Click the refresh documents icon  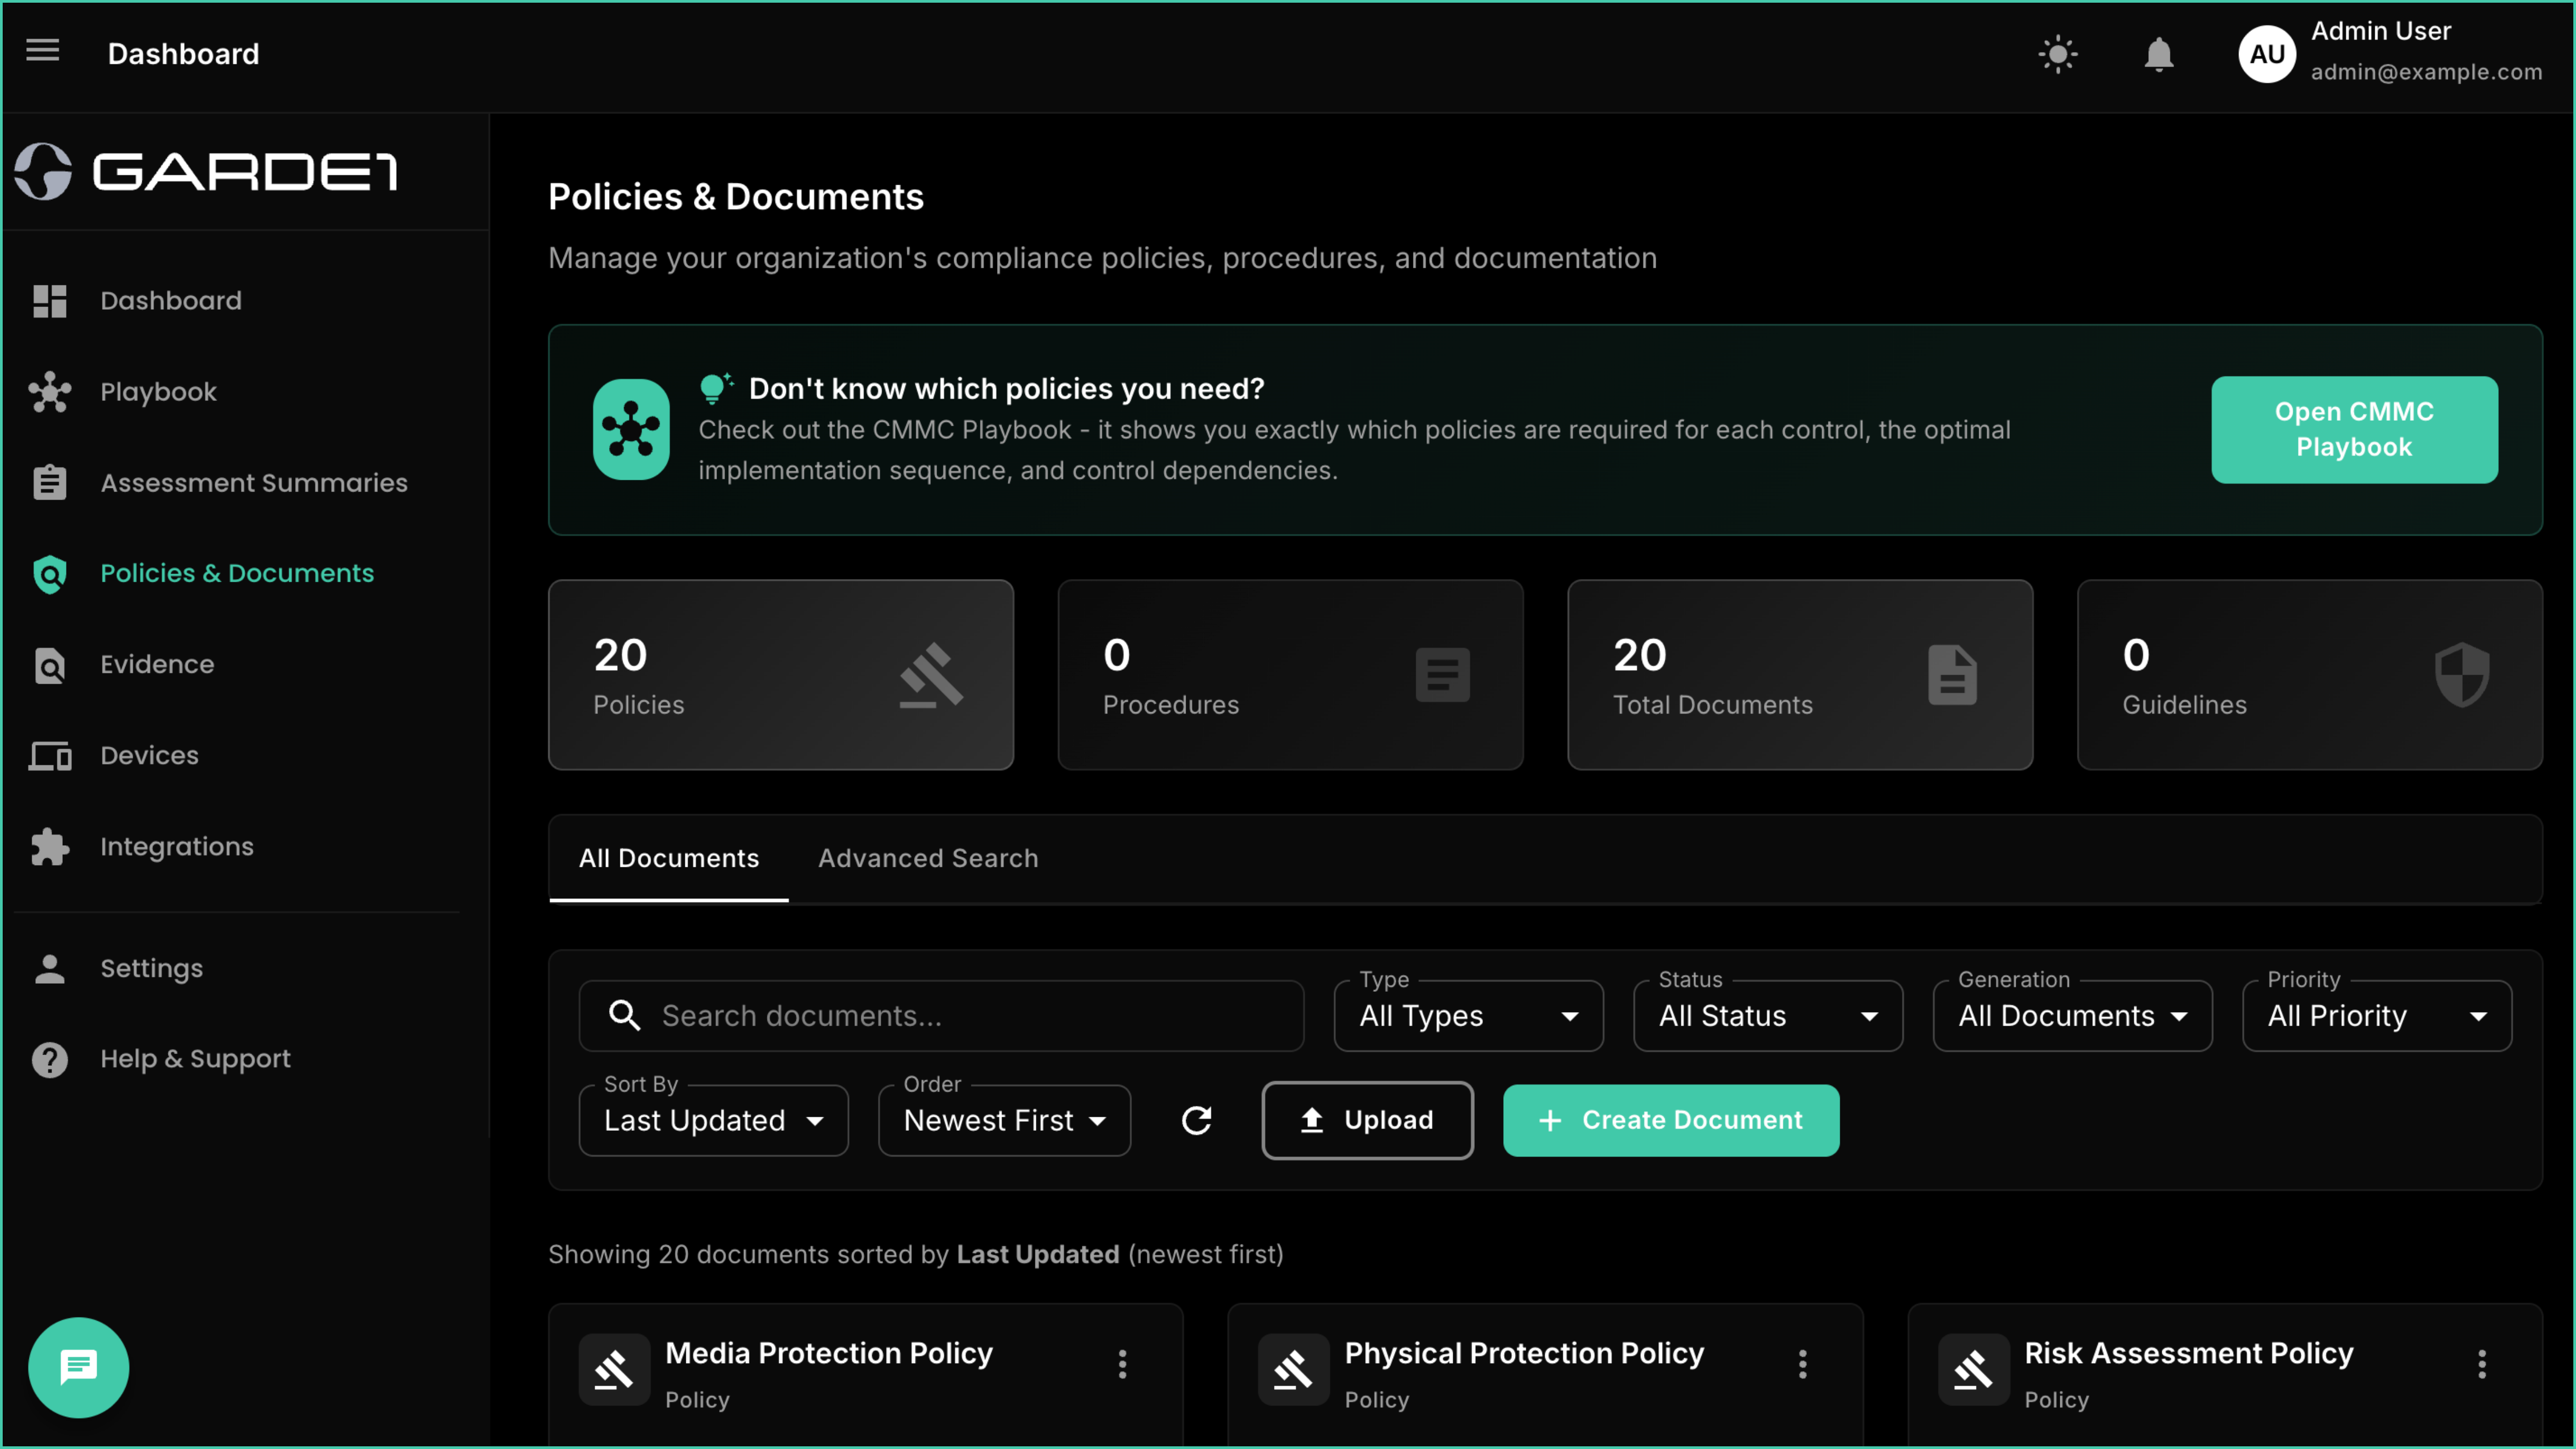pyautogui.click(x=1196, y=1120)
